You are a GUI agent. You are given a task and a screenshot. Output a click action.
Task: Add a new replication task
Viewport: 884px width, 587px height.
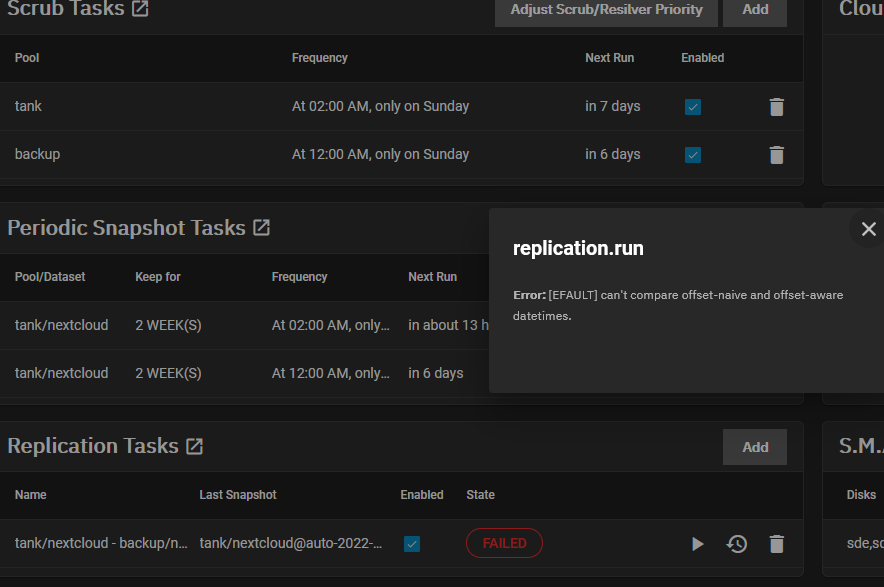pyautogui.click(x=755, y=447)
